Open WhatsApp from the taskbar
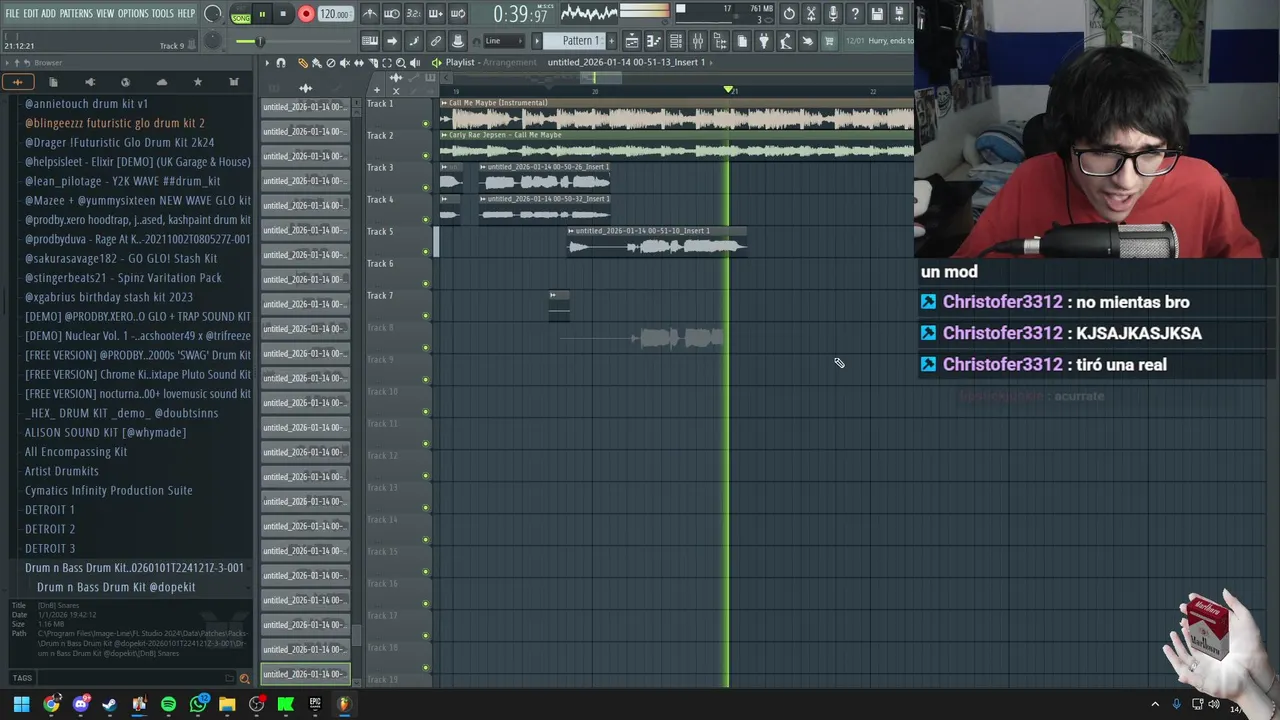 pyautogui.click(x=198, y=704)
